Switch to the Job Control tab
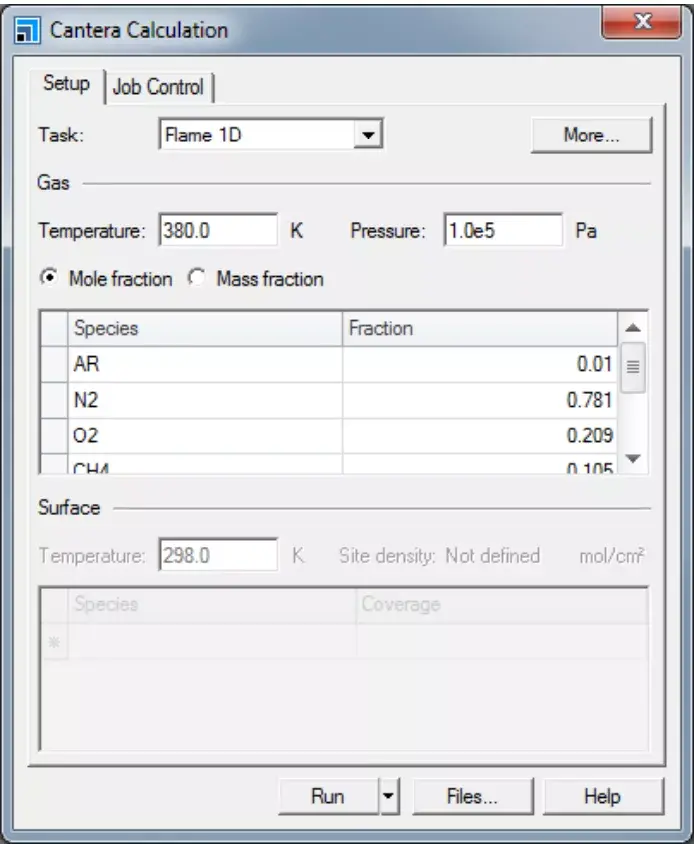Screen dimensions: 694x844 click(158, 86)
